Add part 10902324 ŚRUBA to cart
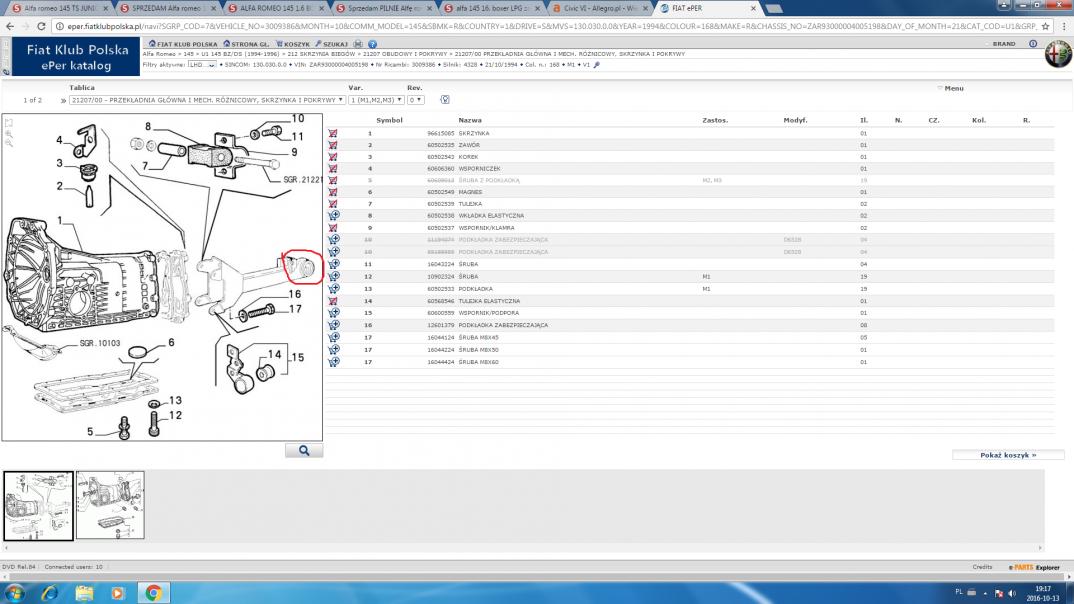The height and width of the screenshot is (604, 1074). point(334,277)
